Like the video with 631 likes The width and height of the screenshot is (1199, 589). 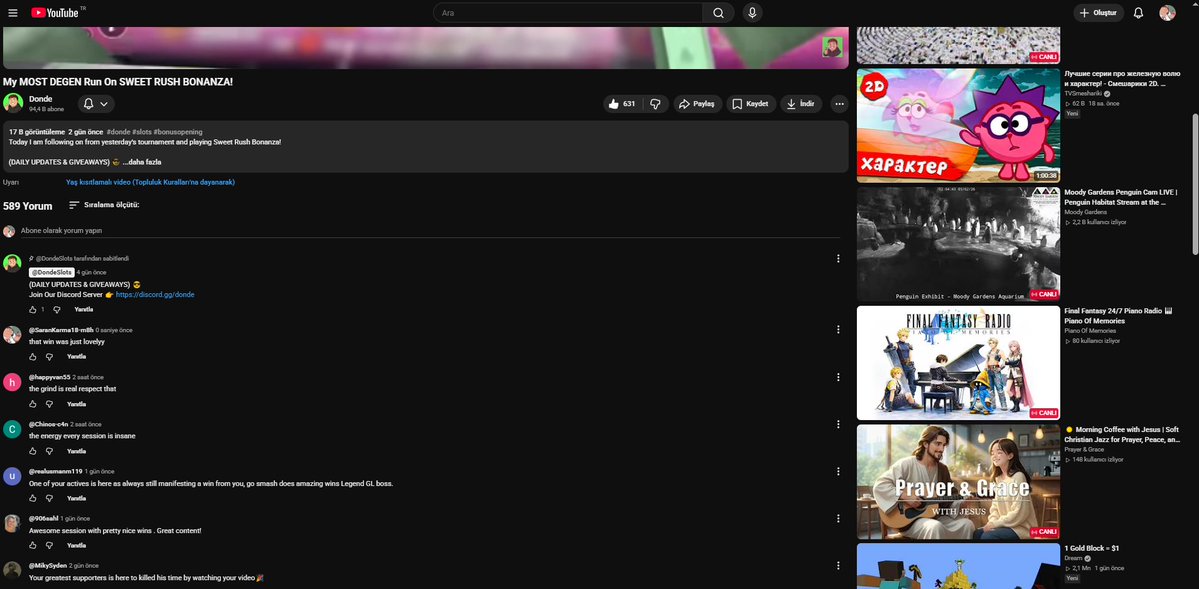[x=622, y=104]
